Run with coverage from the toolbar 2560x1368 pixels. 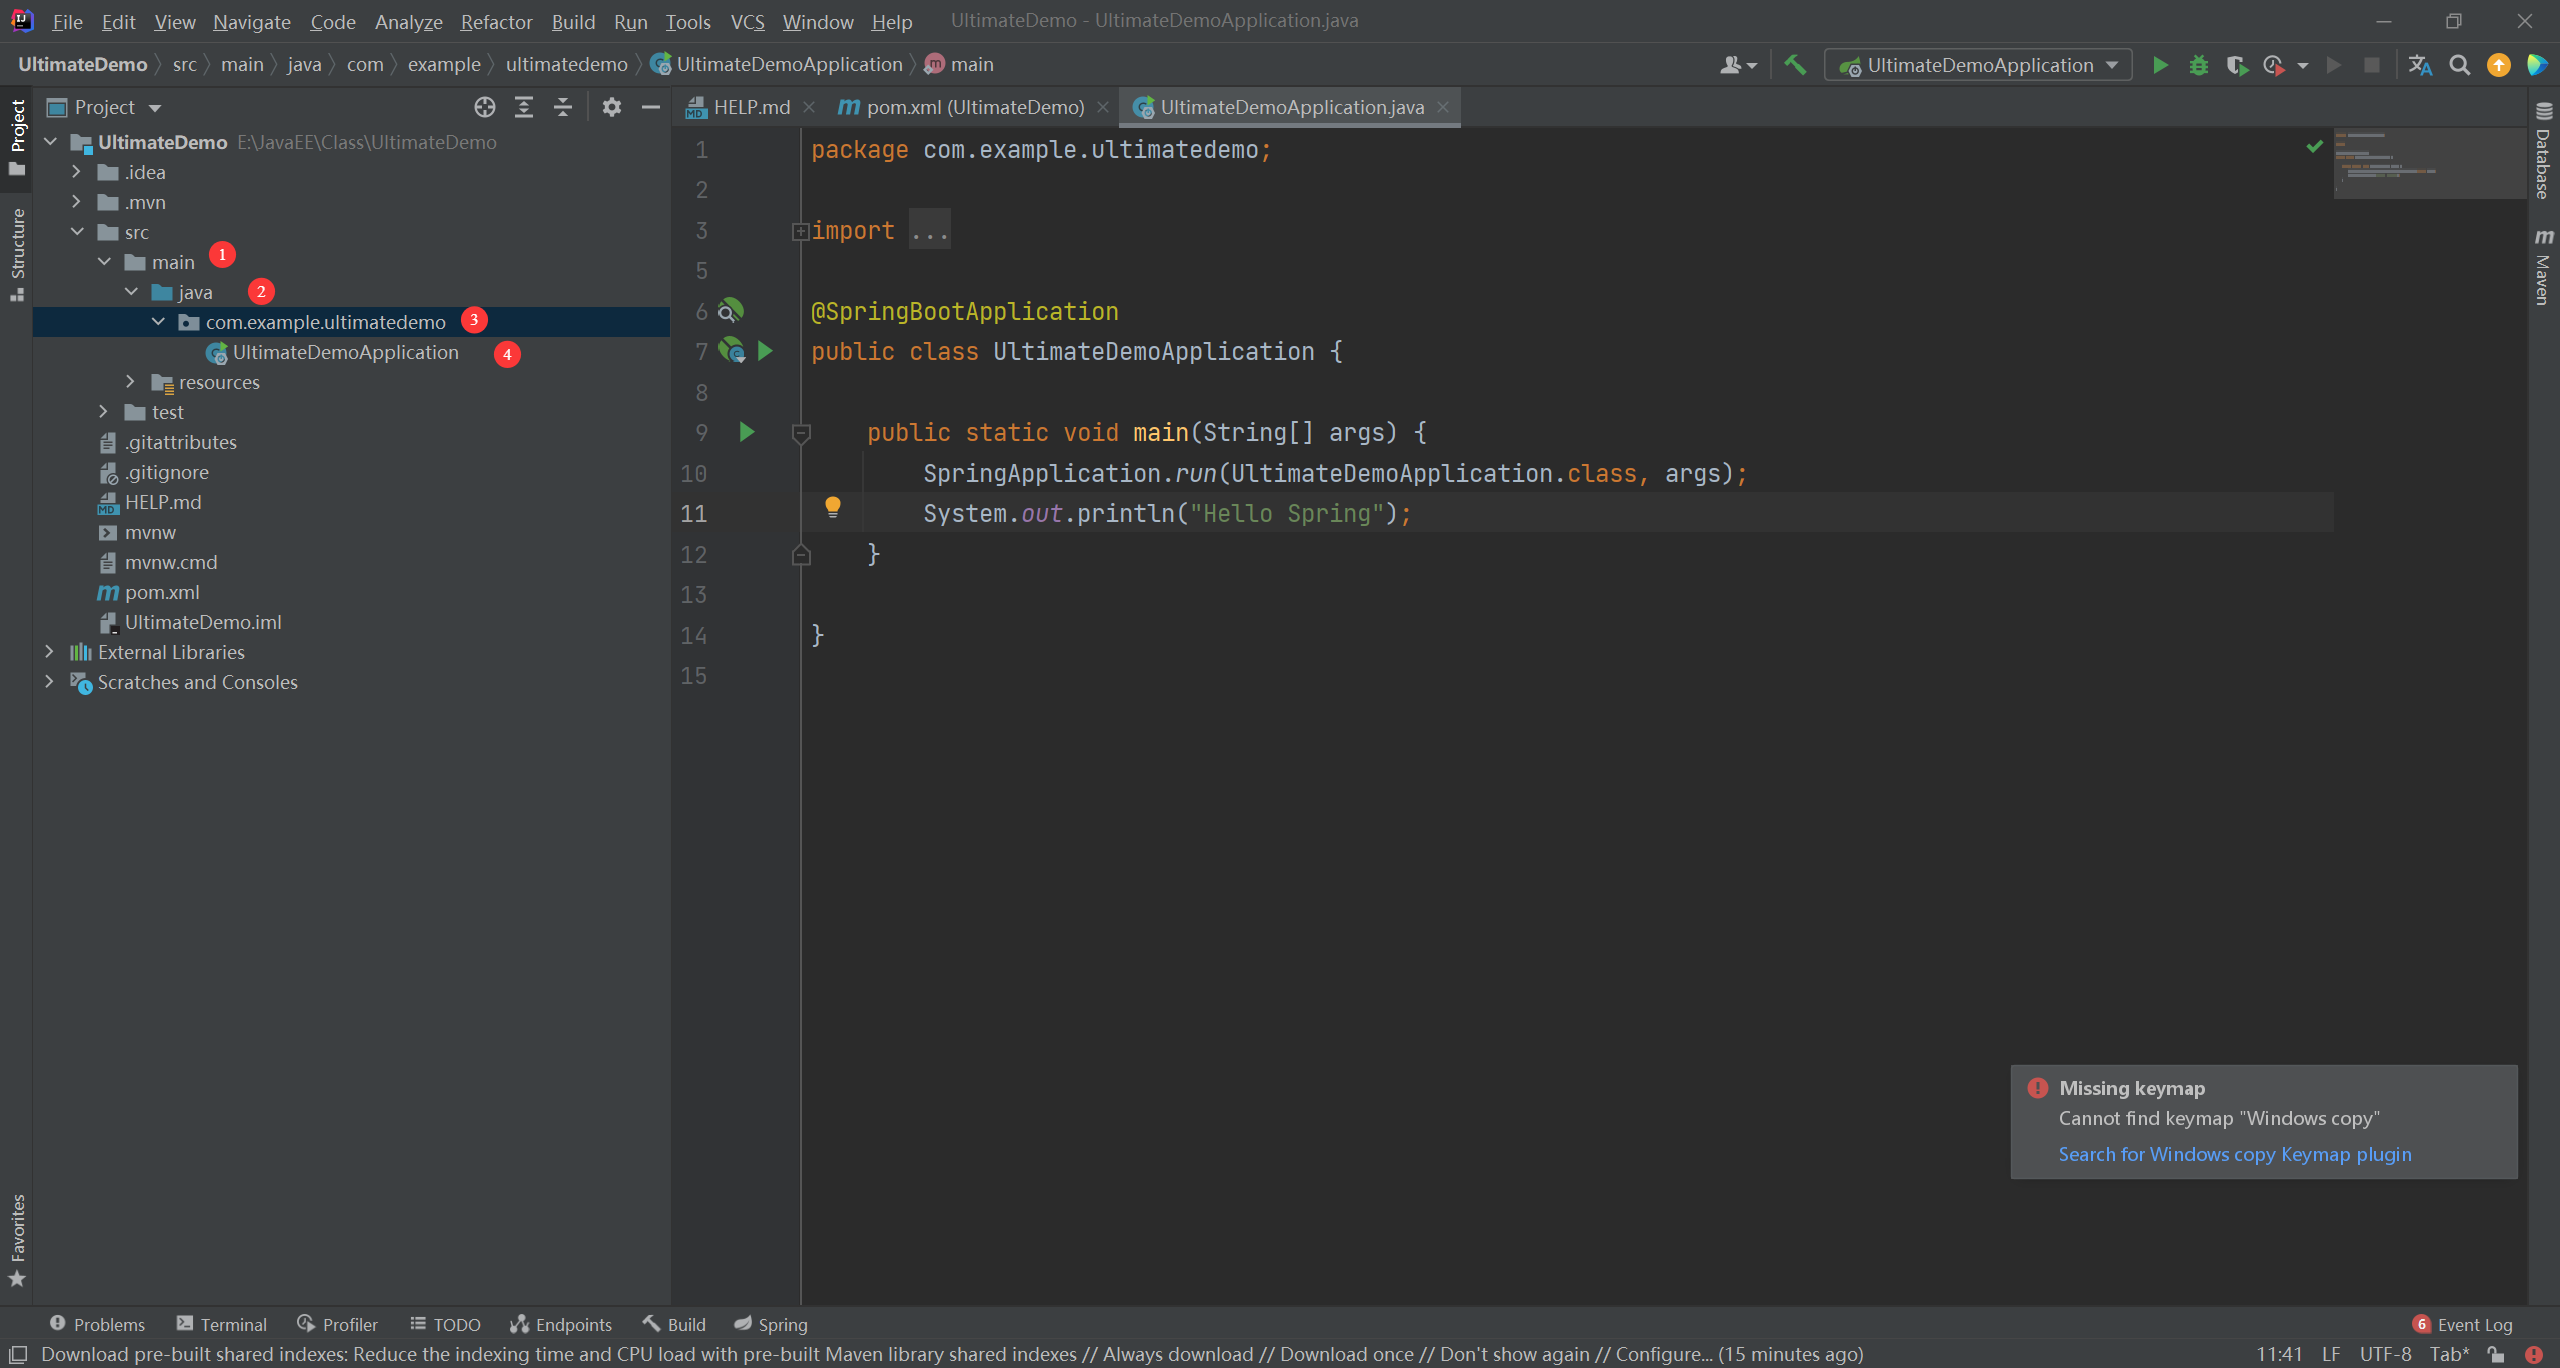coord(2237,65)
